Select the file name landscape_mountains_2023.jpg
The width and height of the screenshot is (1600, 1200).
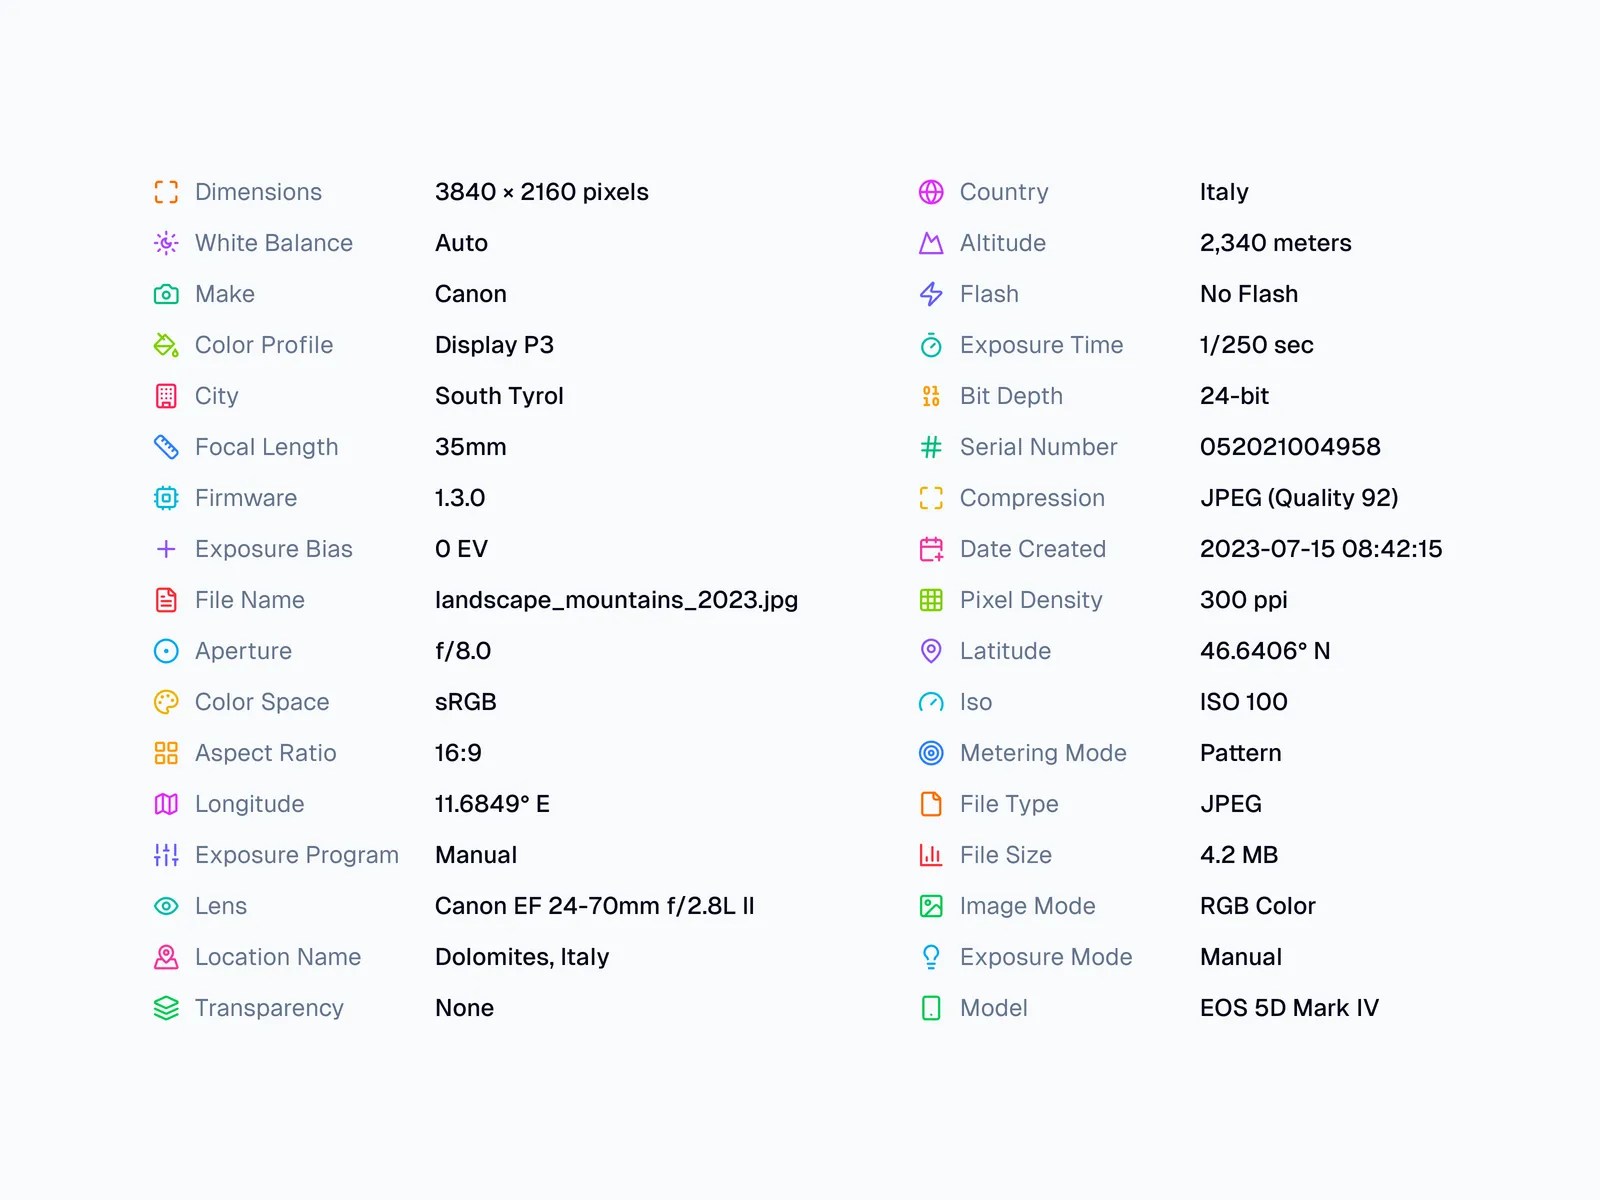(x=616, y=600)
